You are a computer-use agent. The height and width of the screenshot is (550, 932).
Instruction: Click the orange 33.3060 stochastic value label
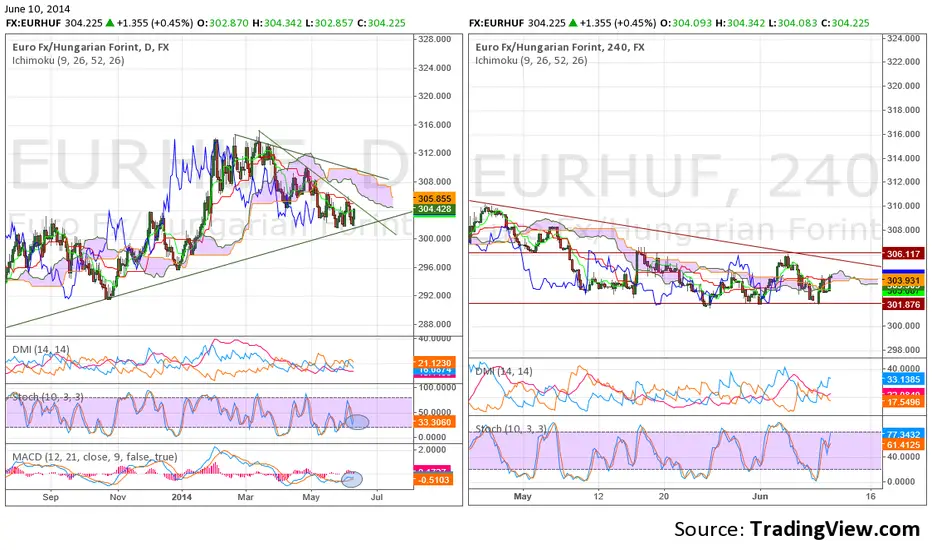coord(434,422)
